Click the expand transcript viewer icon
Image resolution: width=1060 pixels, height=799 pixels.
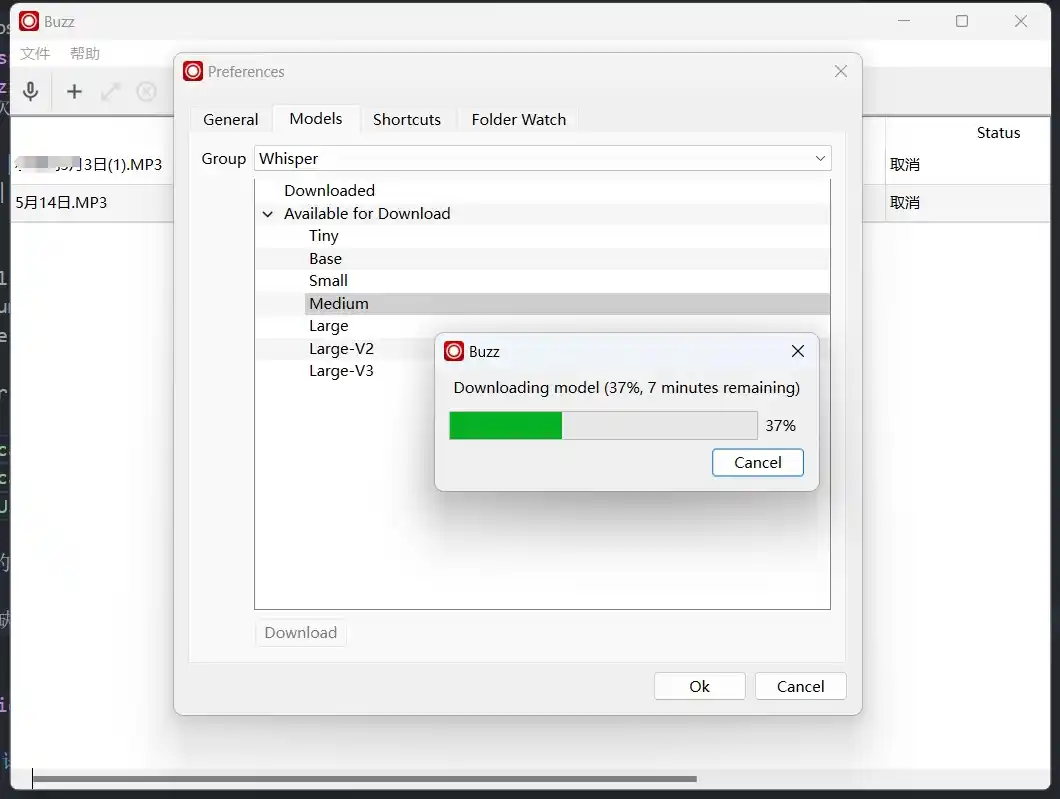tap(110, 92)
